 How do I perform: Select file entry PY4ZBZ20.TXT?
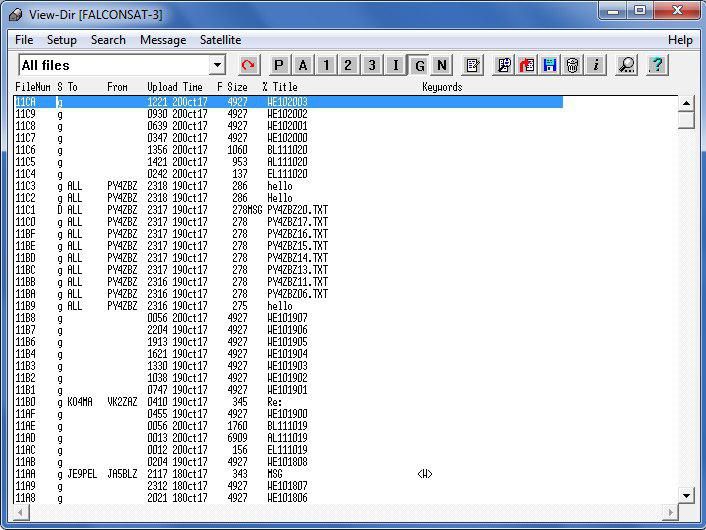297,209
